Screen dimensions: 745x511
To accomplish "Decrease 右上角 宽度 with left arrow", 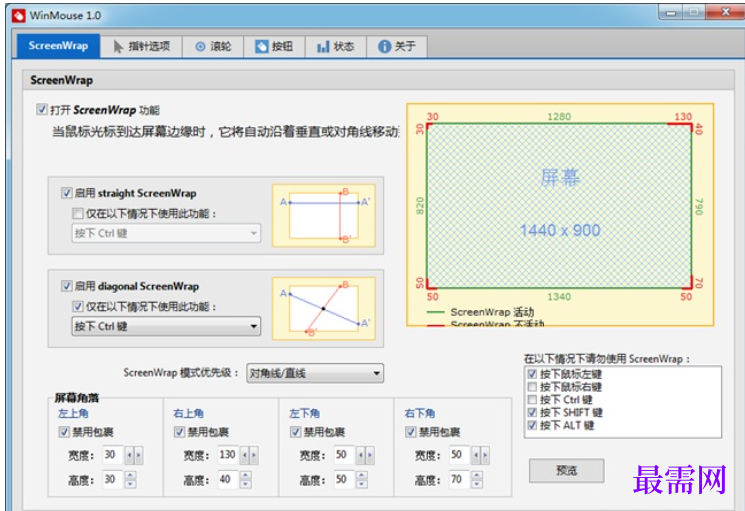I will (x=245, y=455).
